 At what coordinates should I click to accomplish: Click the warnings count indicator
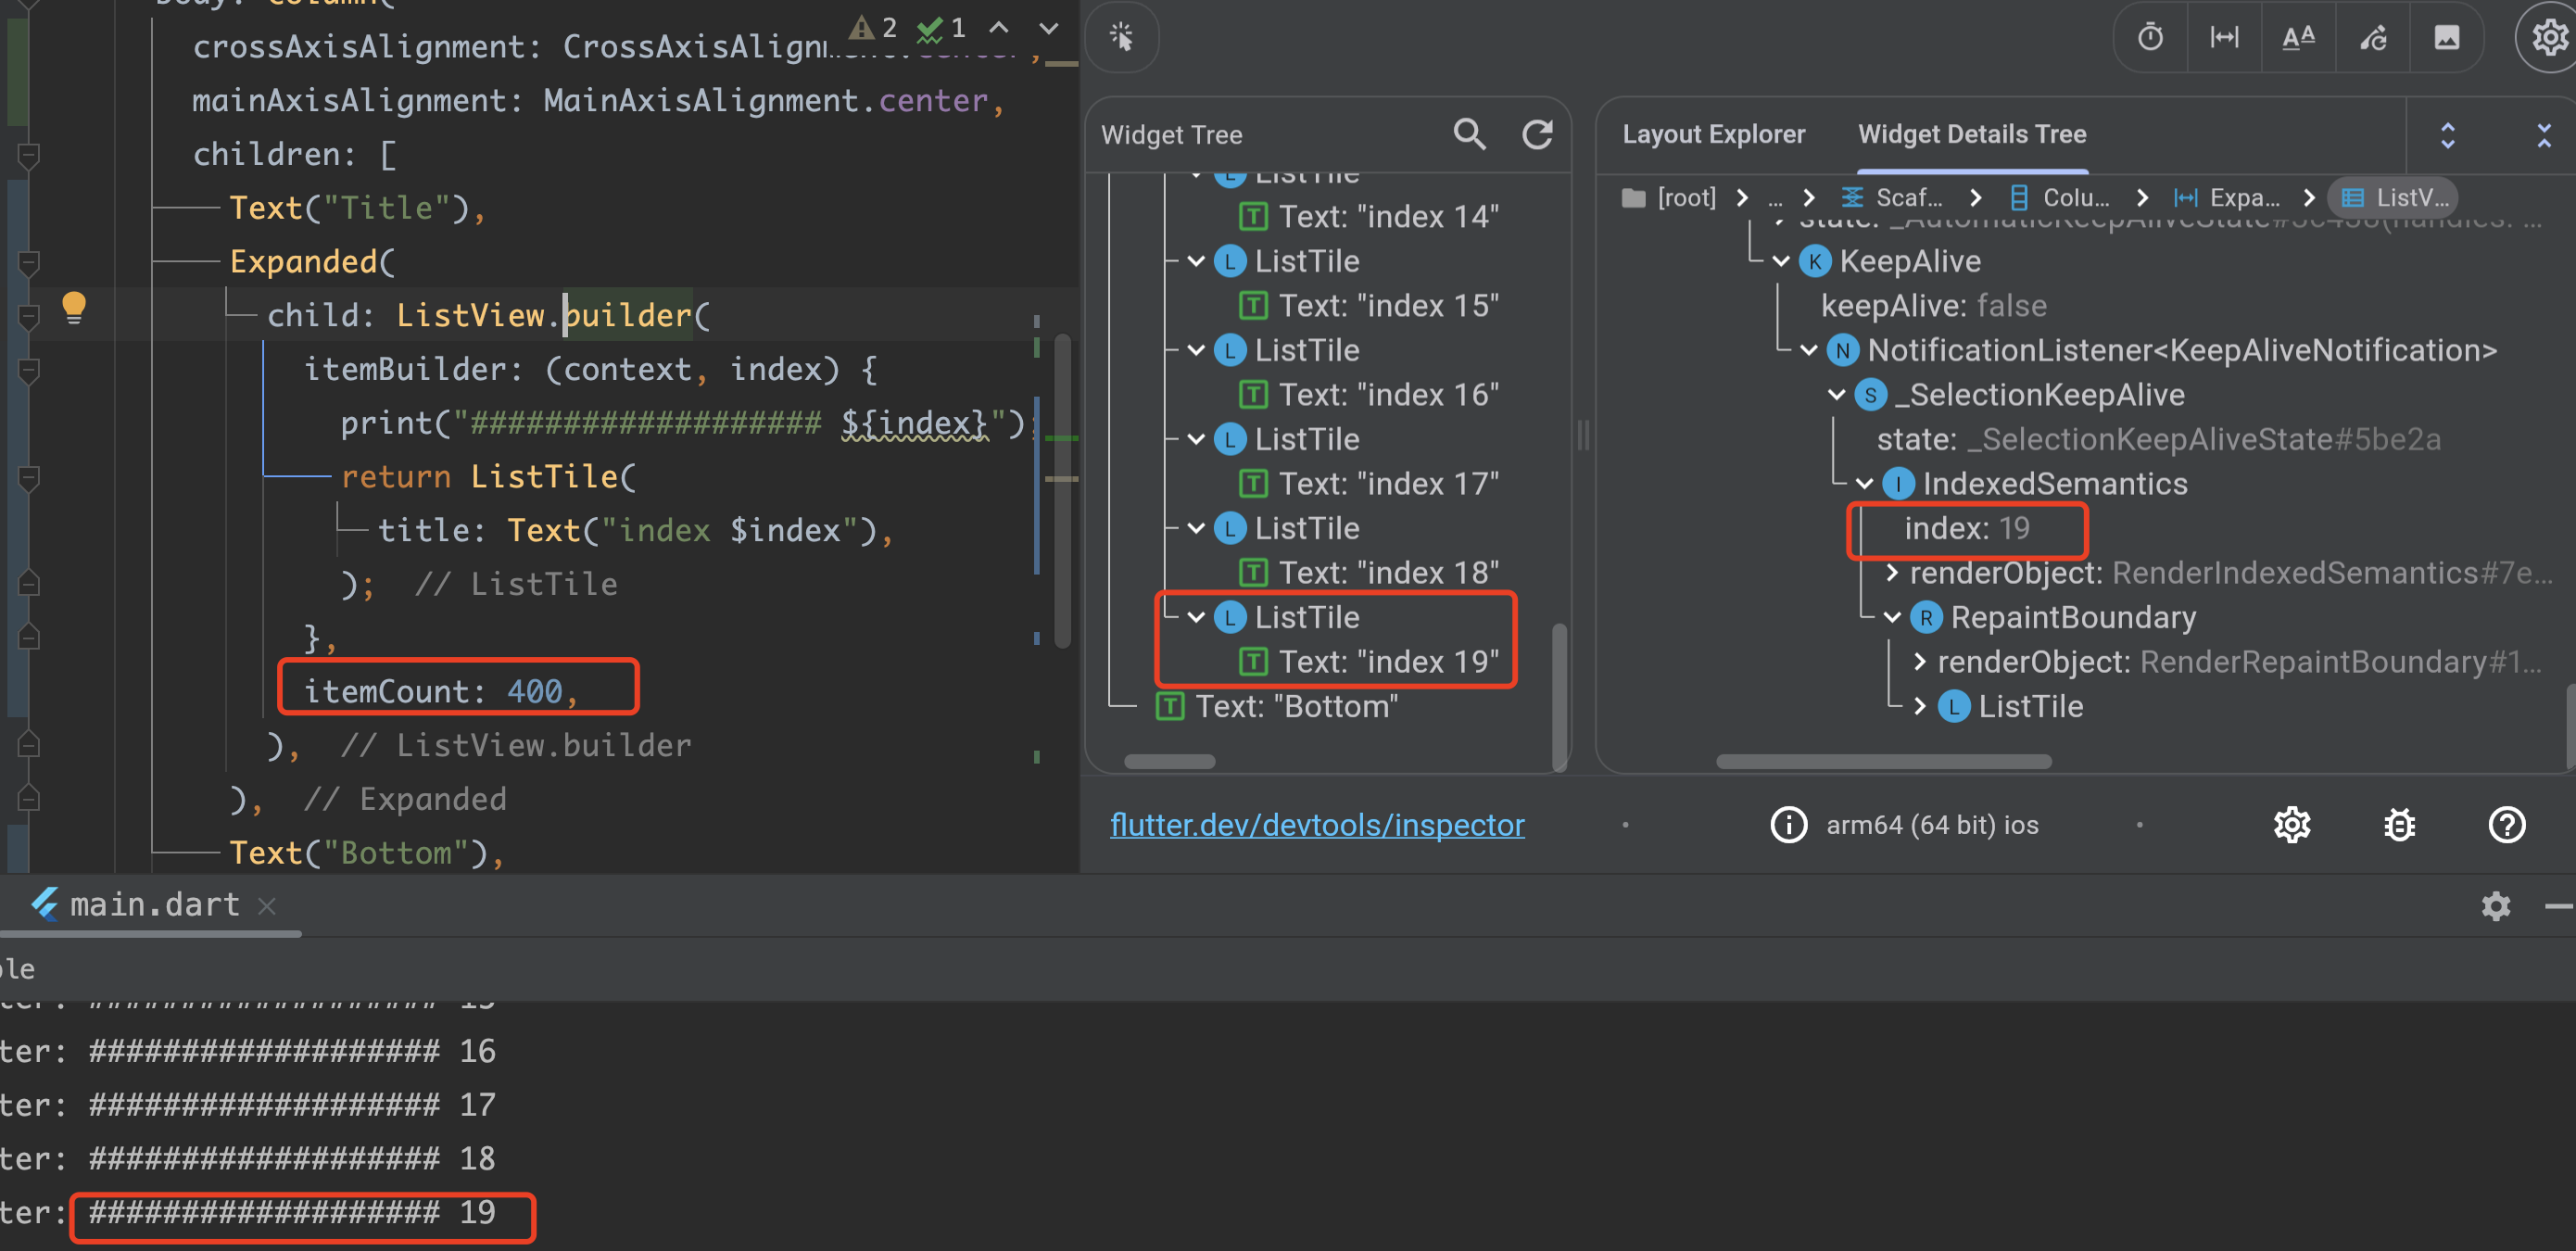[872, 27]
